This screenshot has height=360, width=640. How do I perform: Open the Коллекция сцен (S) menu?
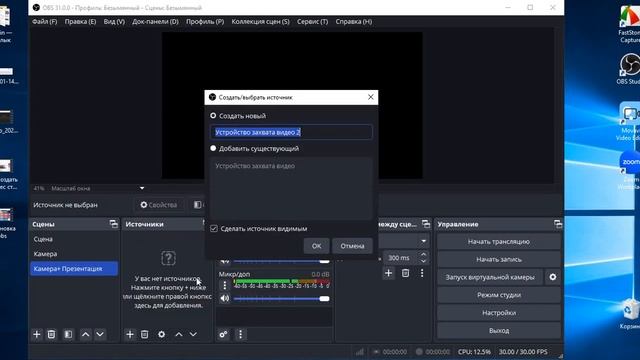[260, 22]
